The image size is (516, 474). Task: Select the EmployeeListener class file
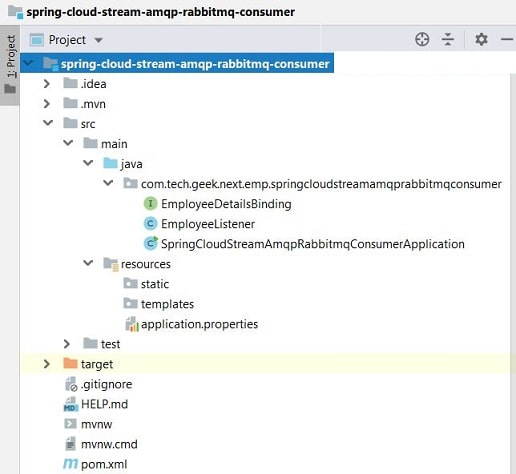[208, 224]
